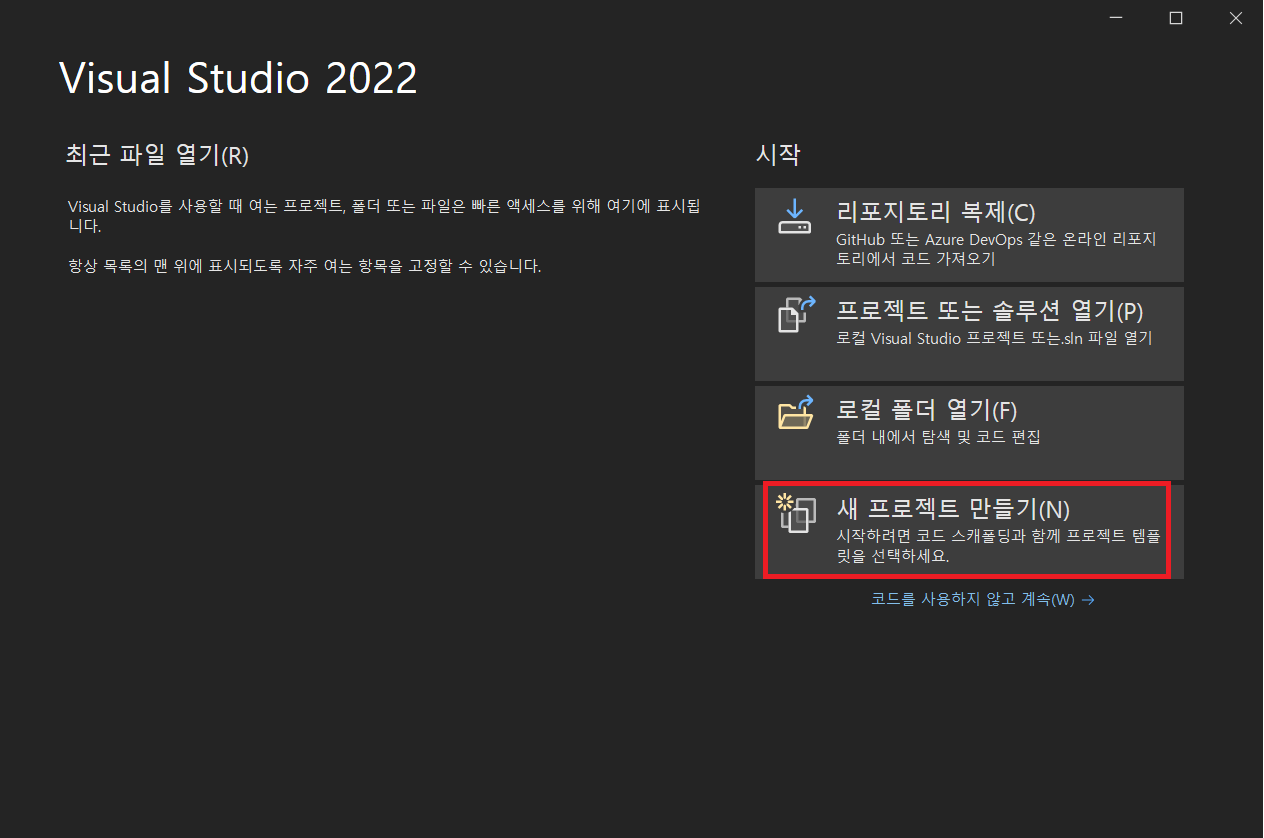Open 리포지토리 복제(C) card
The height and width of the screenshot is (838, 1264).
[969, 235]
